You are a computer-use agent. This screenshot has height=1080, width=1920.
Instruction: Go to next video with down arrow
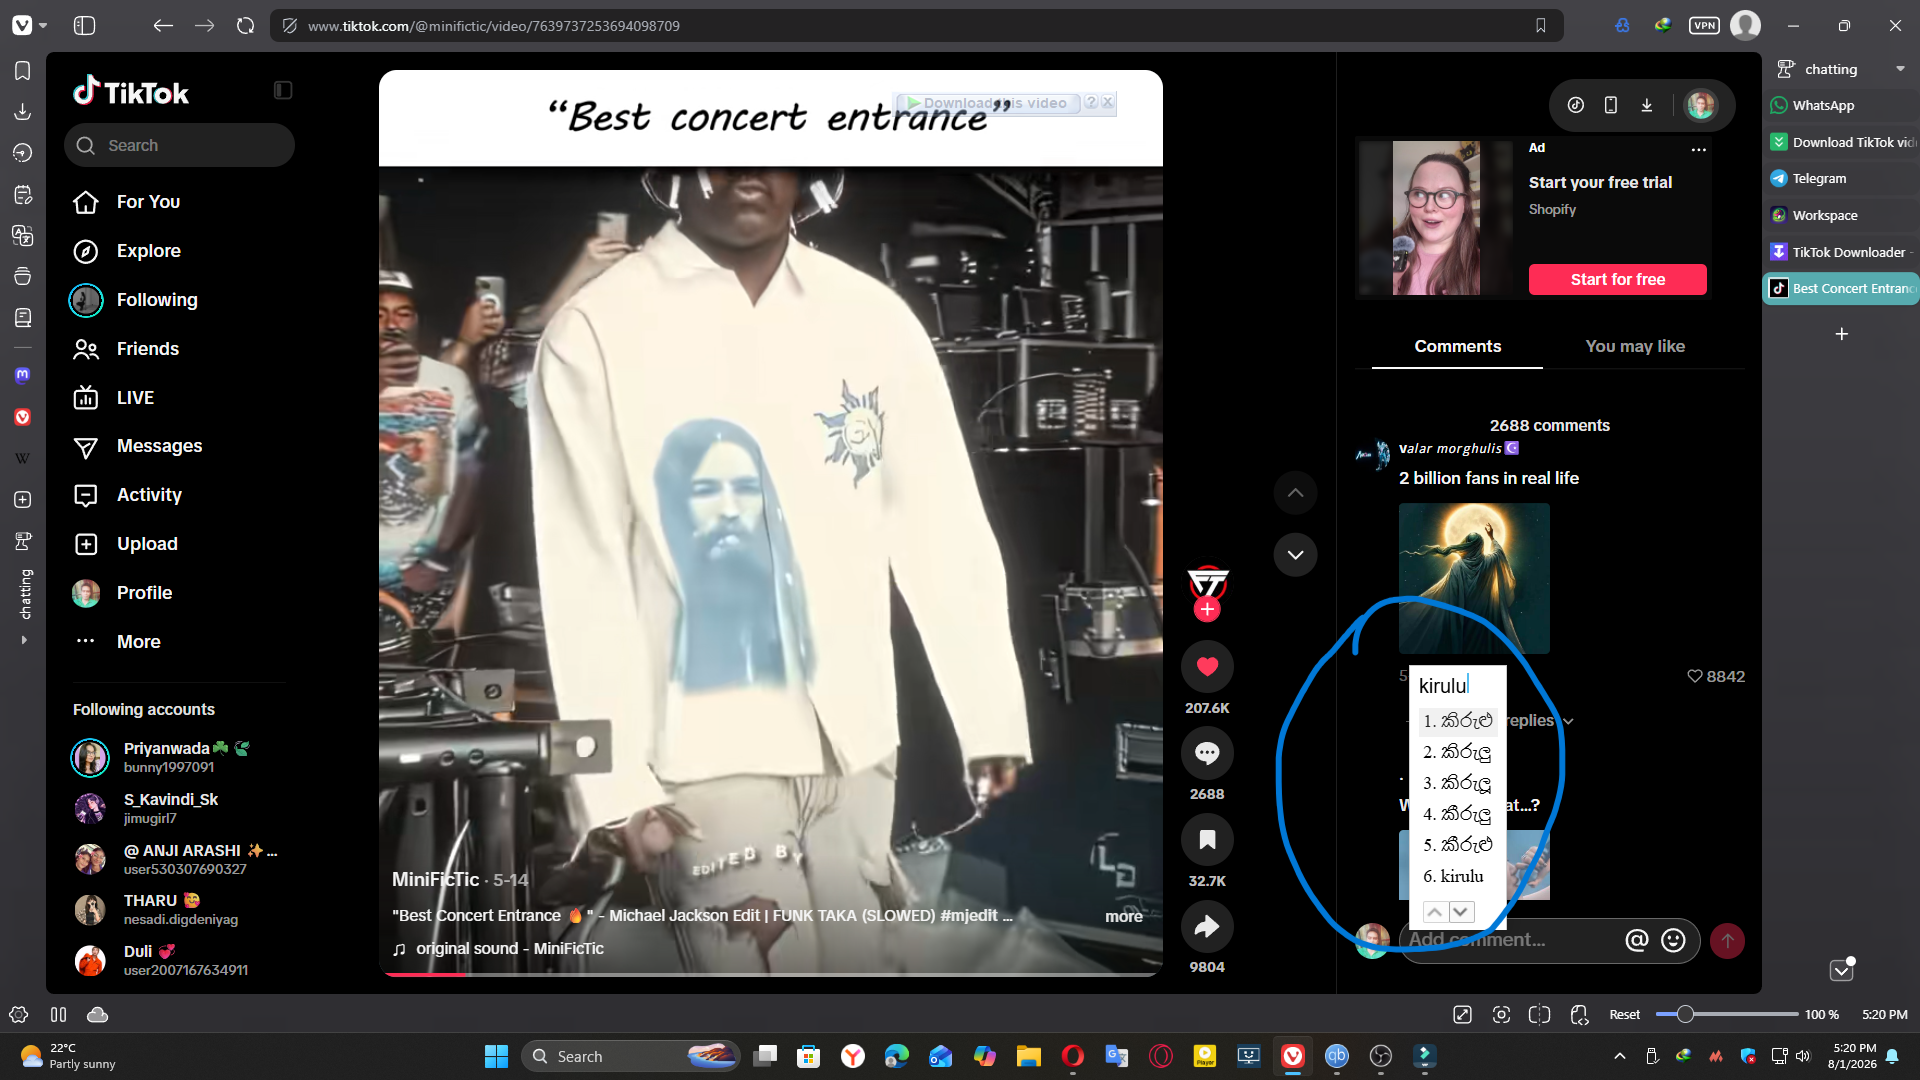[1295, 555]
